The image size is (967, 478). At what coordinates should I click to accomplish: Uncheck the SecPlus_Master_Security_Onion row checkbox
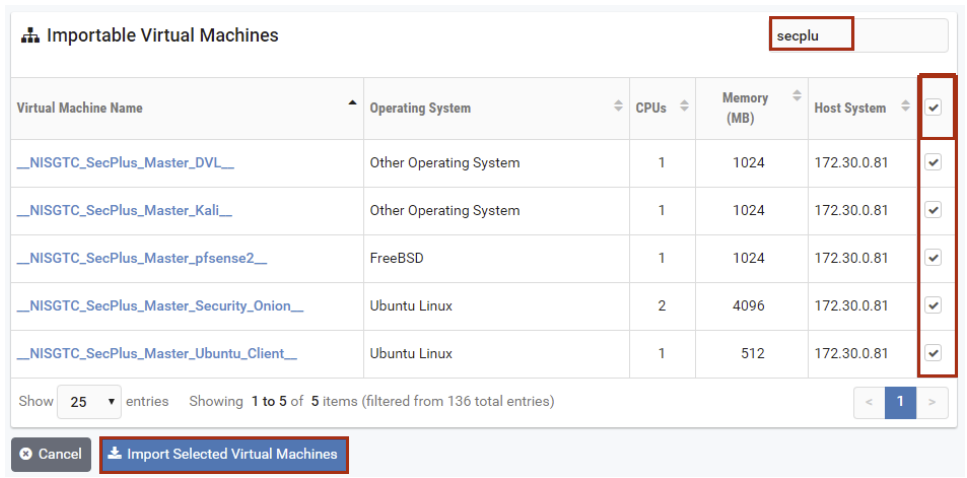[x=934, y=305]
